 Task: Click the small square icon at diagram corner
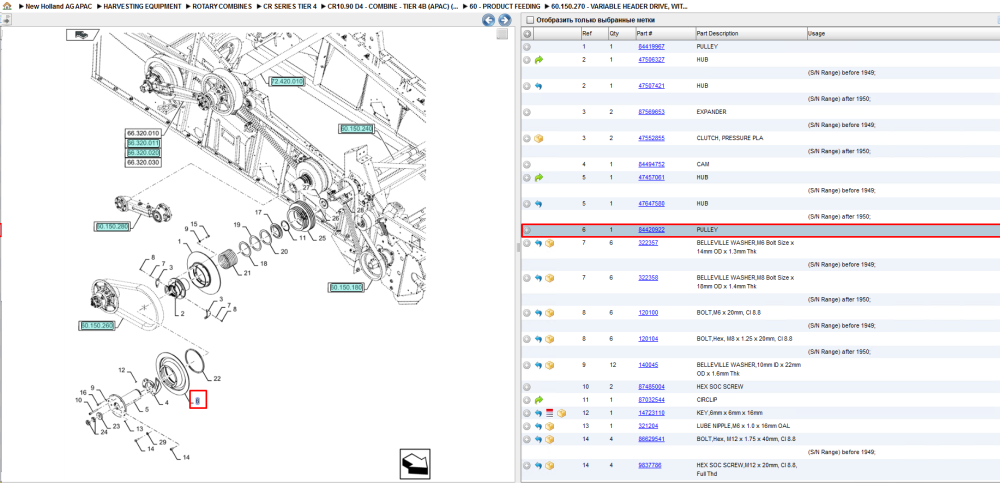(x=503, y=34)
